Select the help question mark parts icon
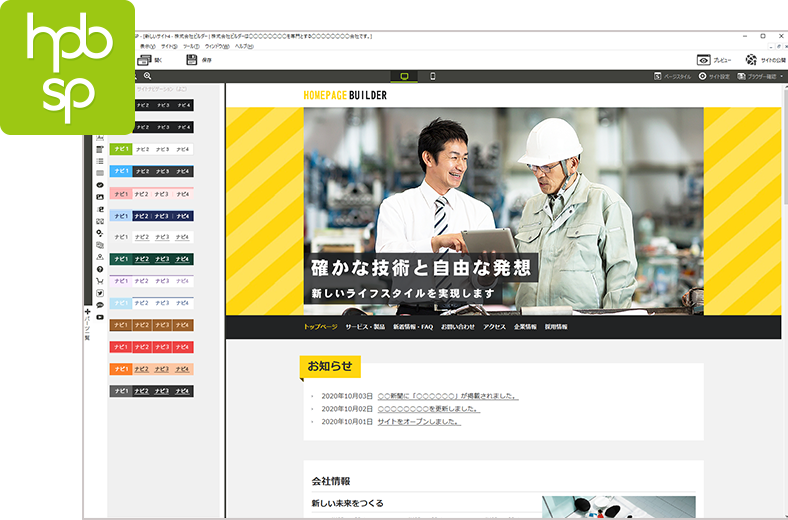788x520 pixels. click(100, 269)
